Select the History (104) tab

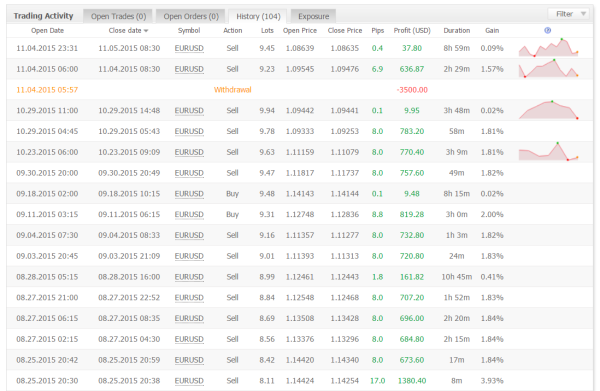[258, 16]
